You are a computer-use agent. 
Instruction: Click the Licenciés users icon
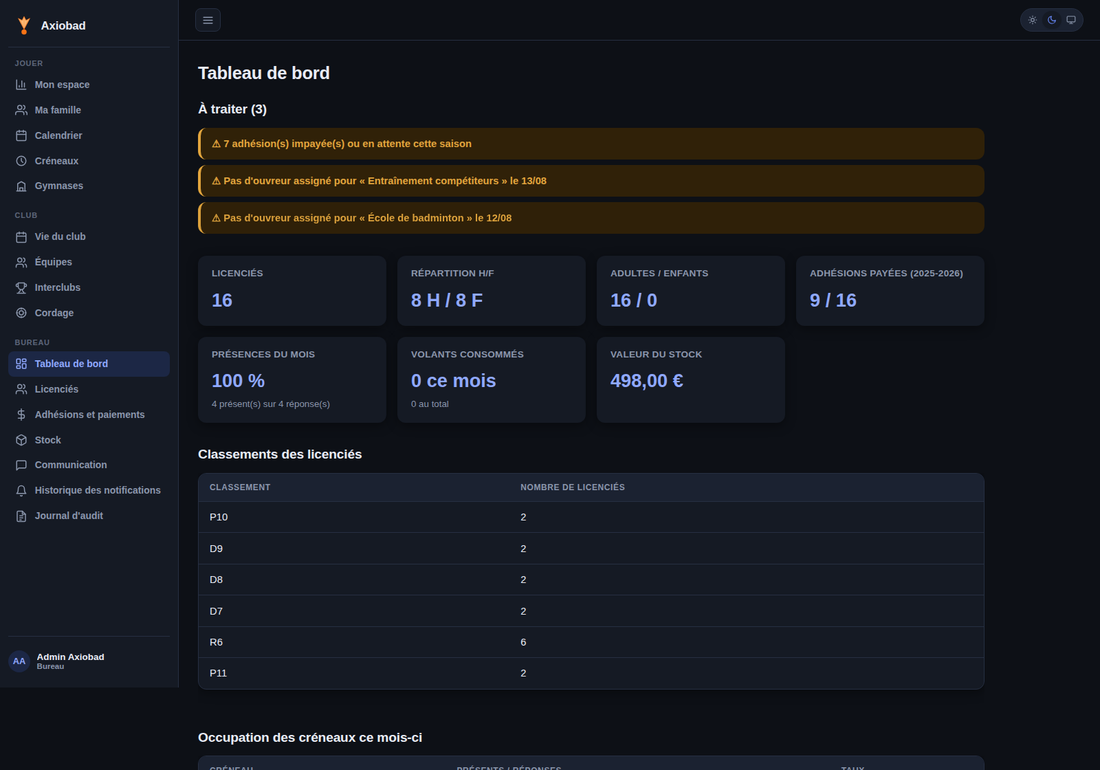21,389
